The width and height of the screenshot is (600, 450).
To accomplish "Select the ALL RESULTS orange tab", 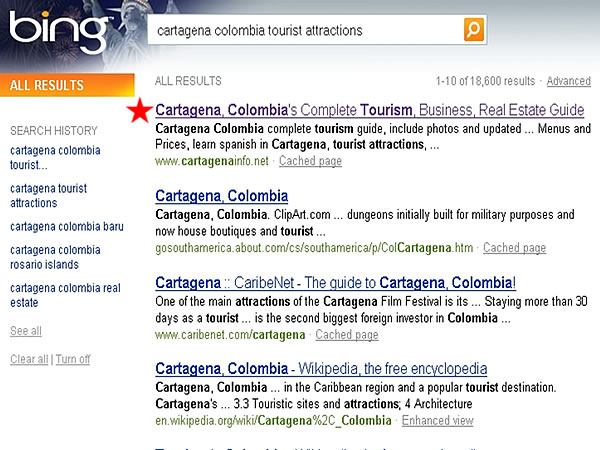I will [66, 86].
